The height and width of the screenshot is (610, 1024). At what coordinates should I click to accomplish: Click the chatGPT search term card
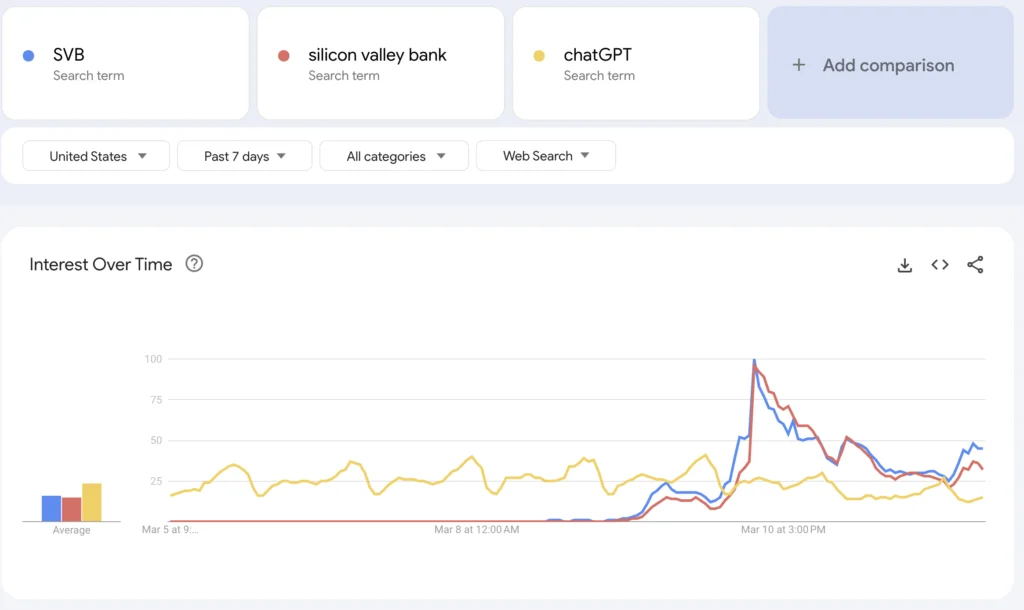[x=635, y=62]
